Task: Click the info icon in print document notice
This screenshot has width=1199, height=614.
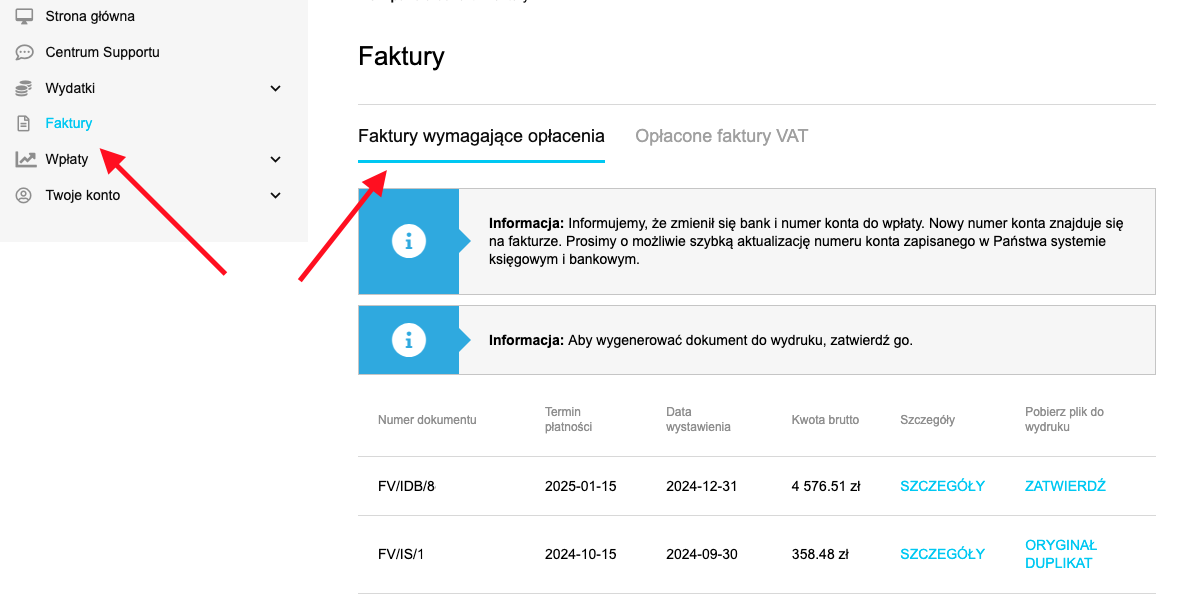Action: click(x=408, y=340)
